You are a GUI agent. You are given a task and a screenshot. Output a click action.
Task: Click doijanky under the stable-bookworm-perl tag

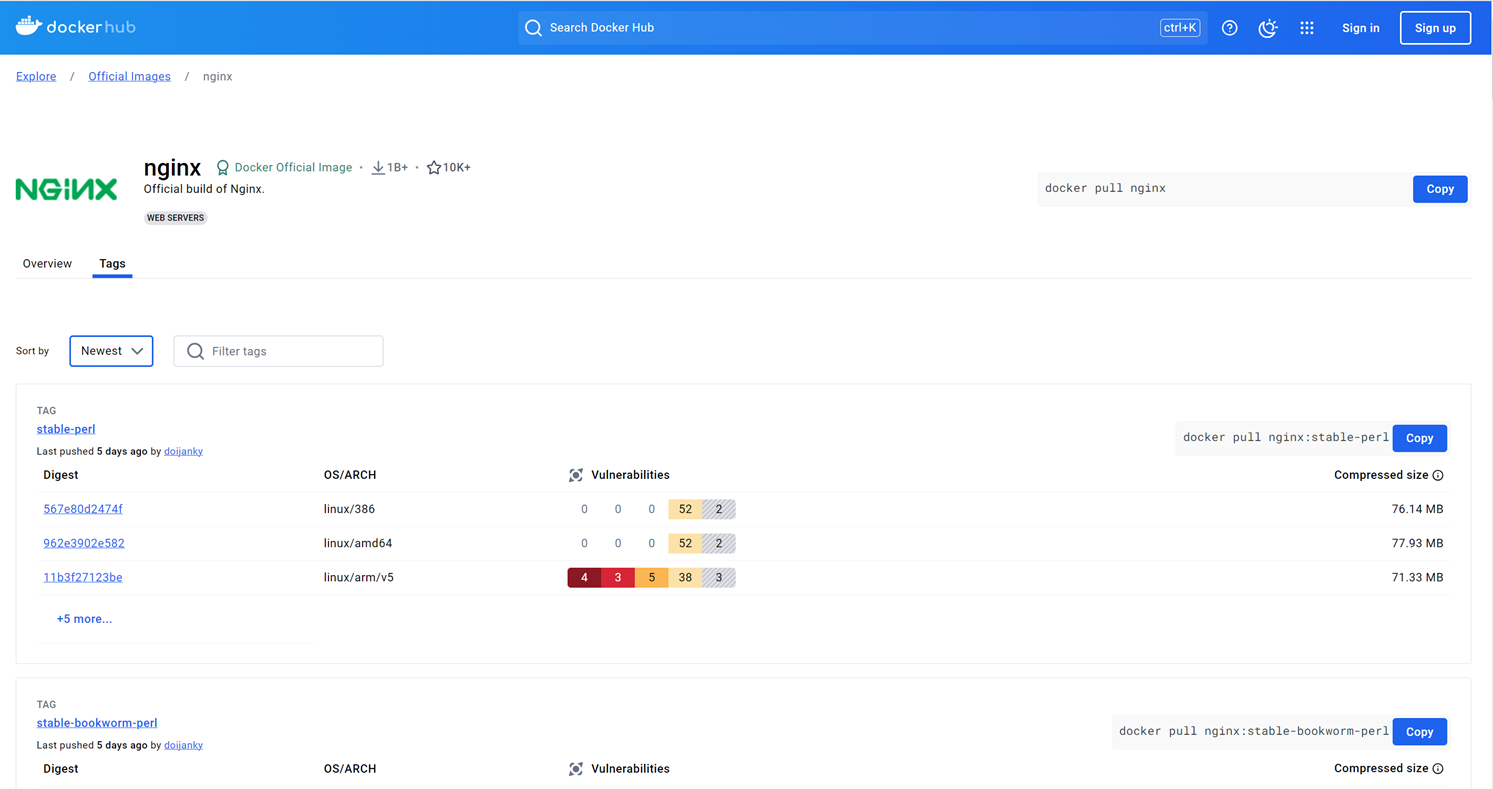coord(183,745)
